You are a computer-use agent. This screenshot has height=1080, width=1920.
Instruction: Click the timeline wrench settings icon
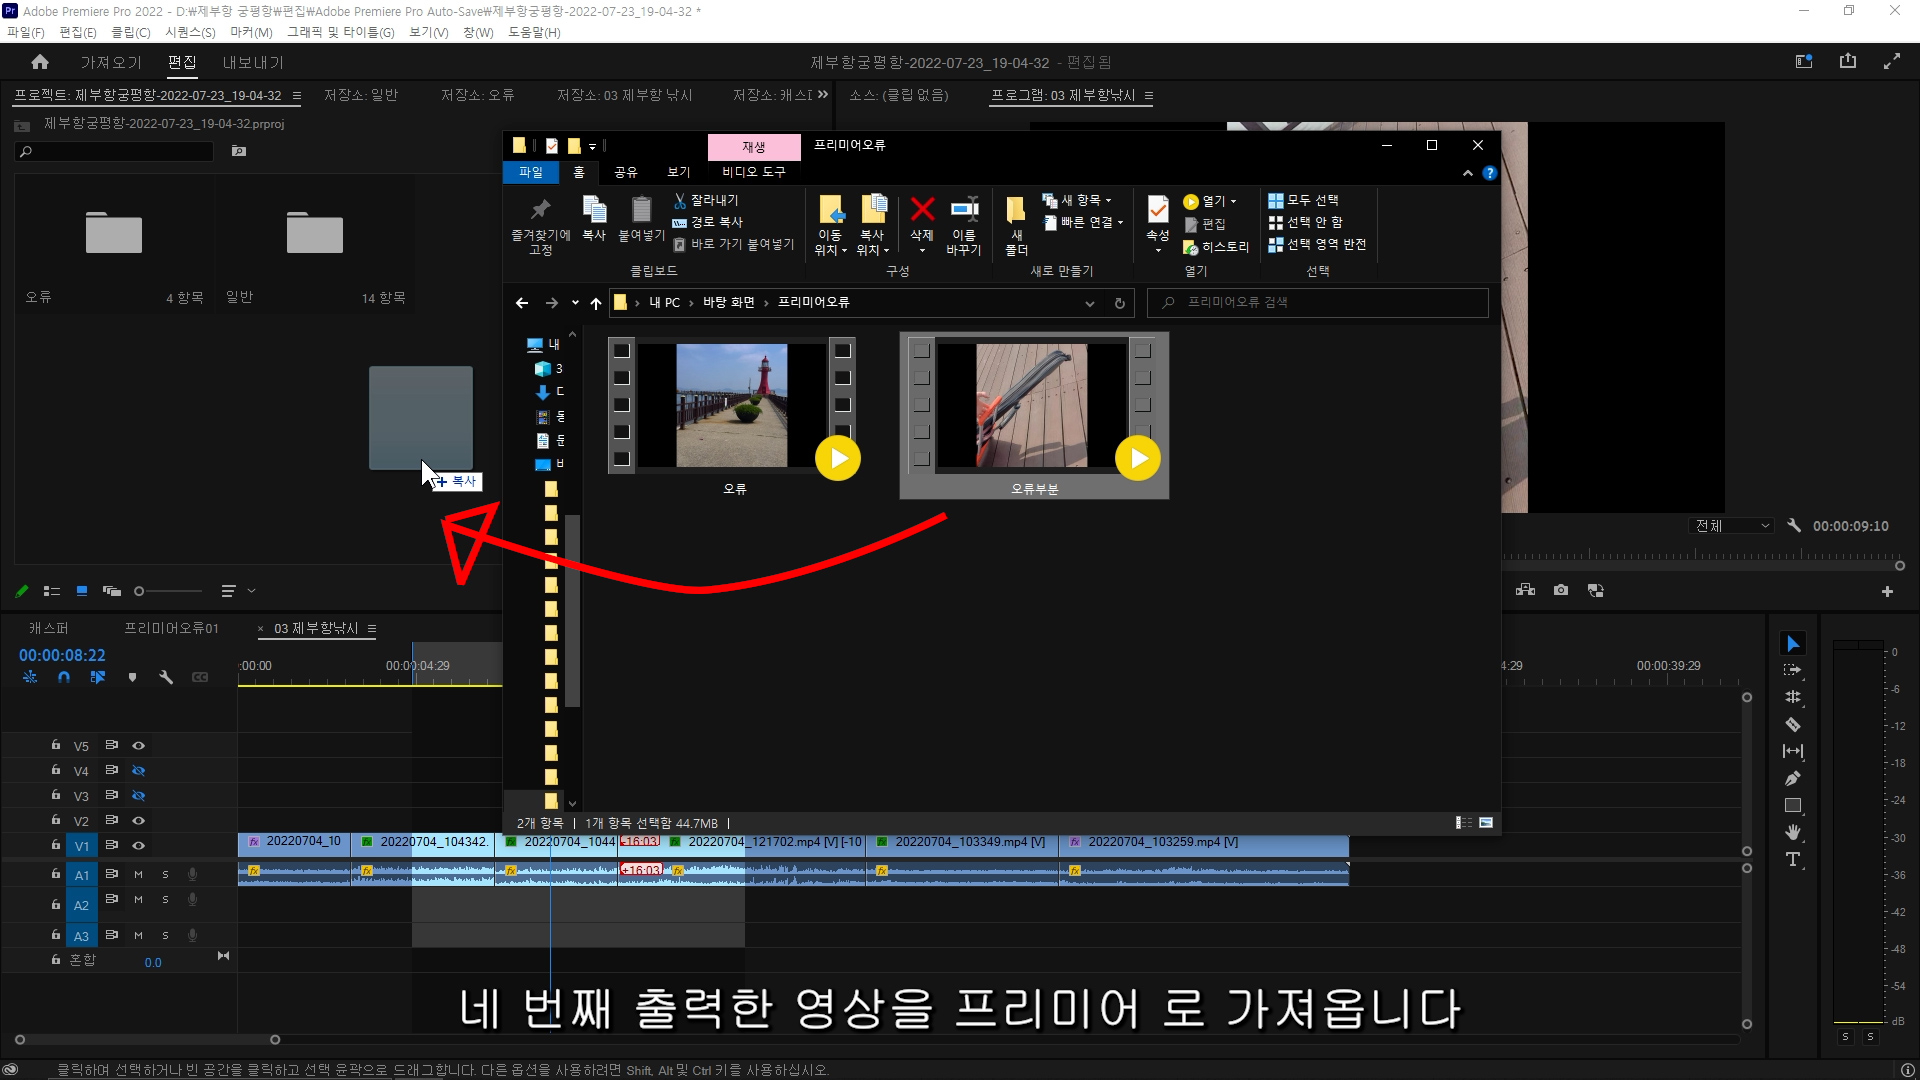point(166,677)
